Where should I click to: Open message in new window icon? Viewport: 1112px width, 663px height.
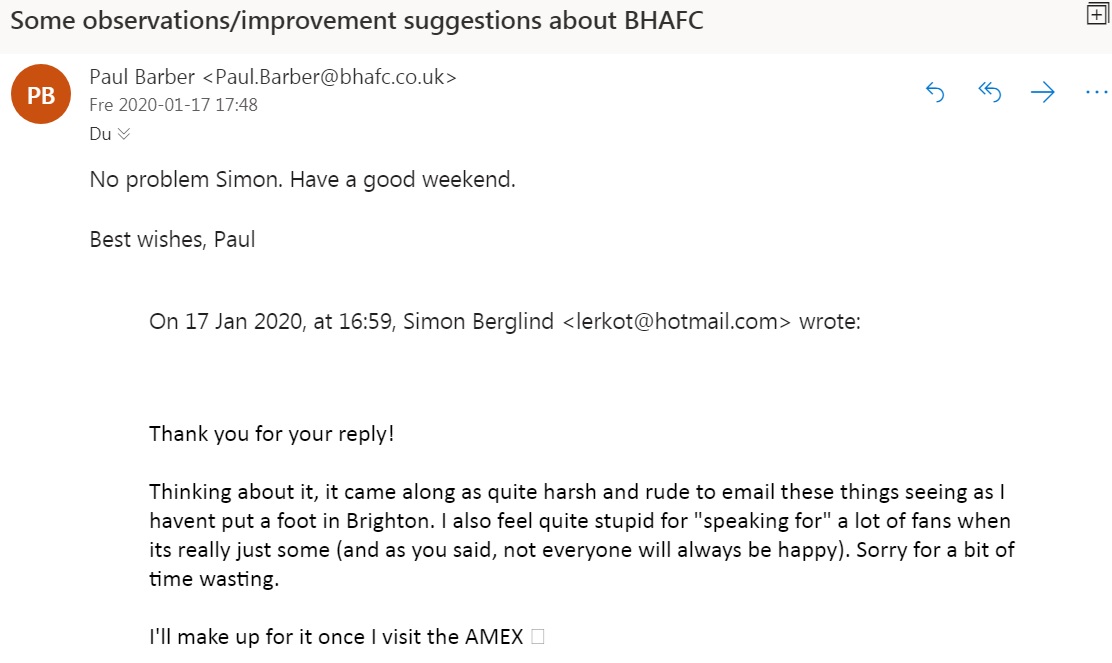1097,13
